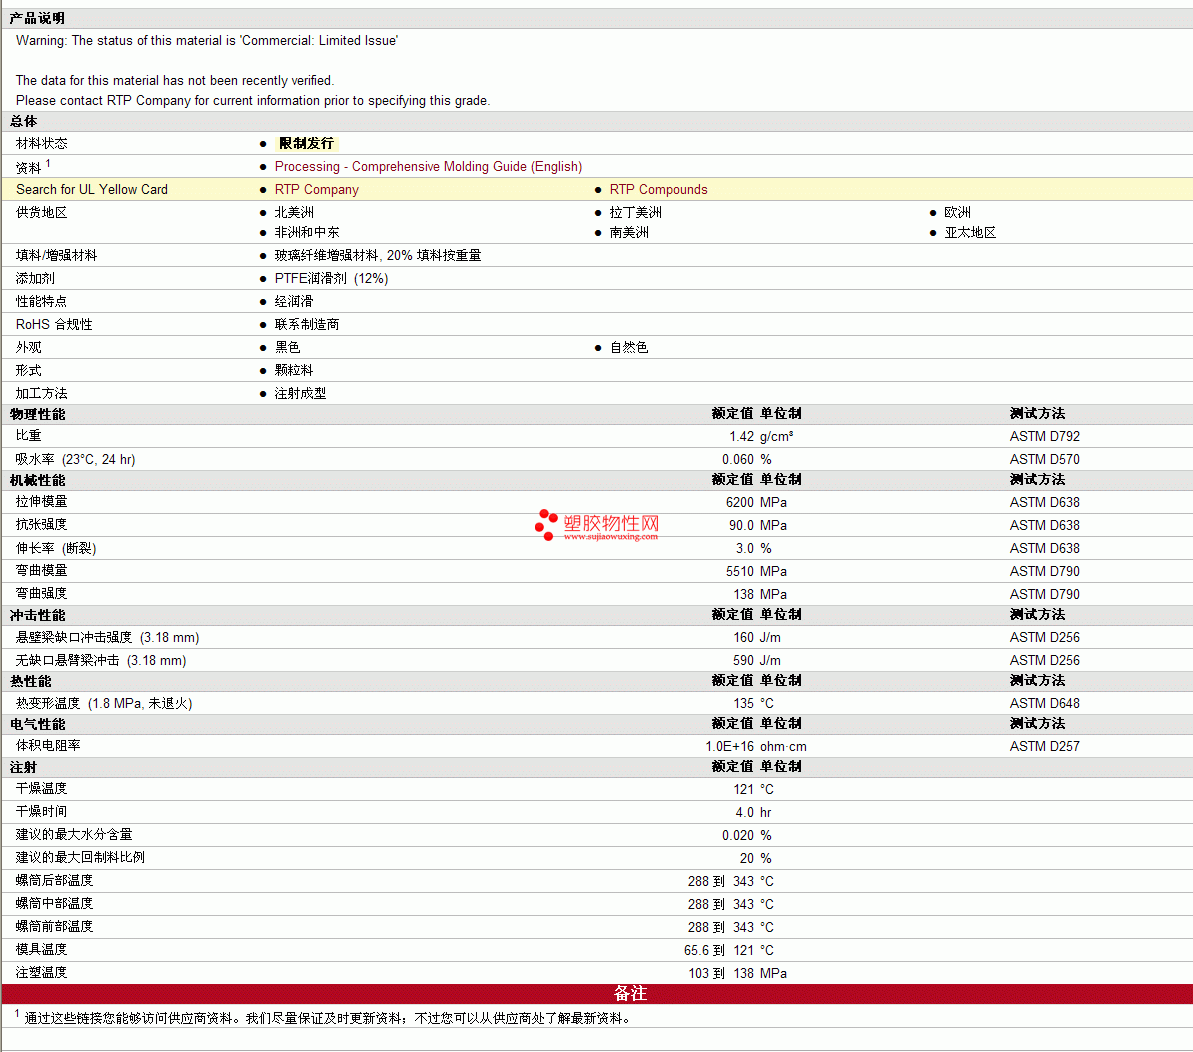Click the 黑色 appearance value
This screenshot has height=1052, width=1193.
[x=288, y=347]
